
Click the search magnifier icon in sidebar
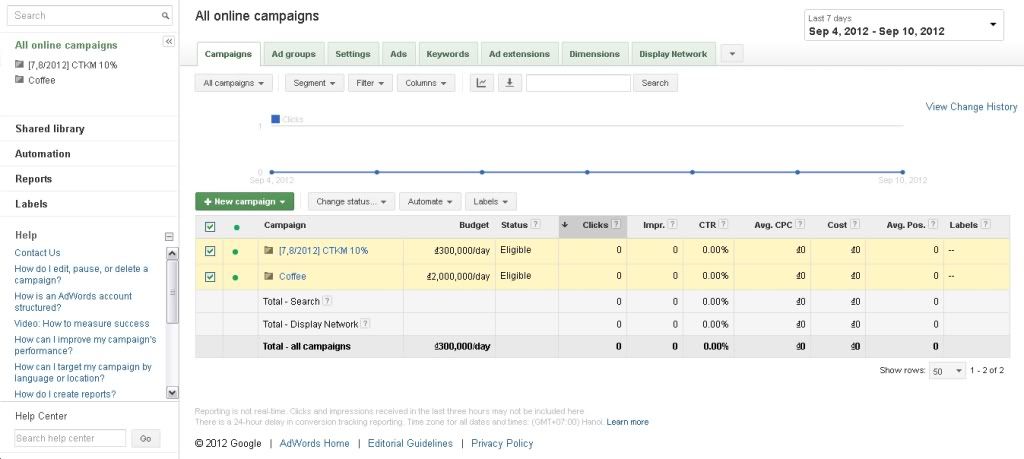click(165, 16)
